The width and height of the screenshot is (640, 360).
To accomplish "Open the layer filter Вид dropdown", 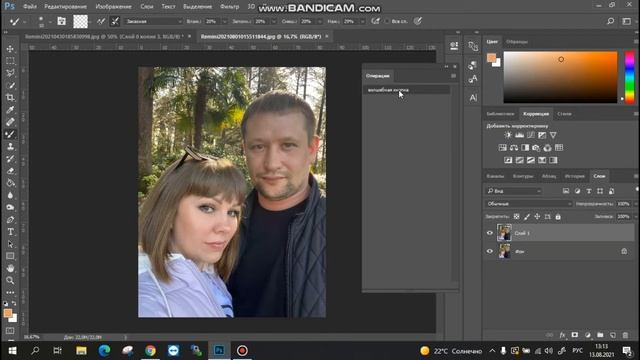I will coord(514,191).
